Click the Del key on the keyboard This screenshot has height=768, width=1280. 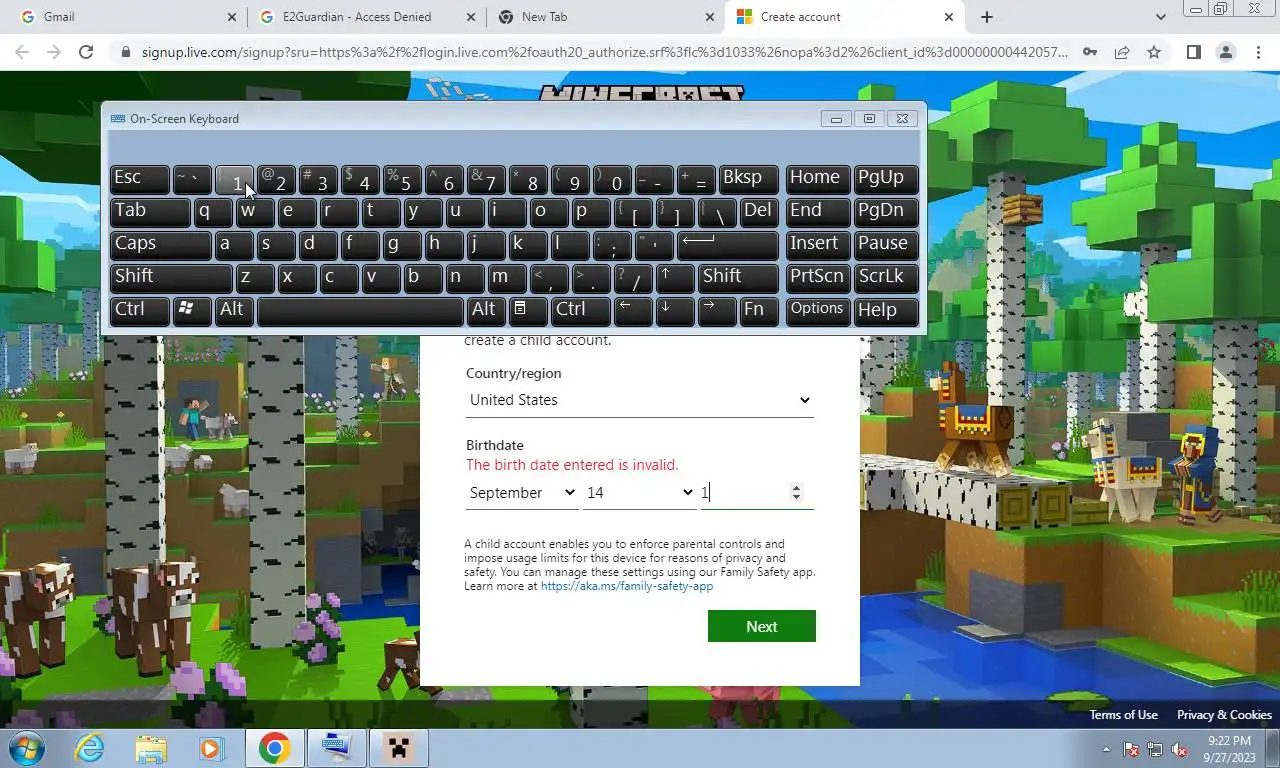pyautogui.click(x=759, y=212)
